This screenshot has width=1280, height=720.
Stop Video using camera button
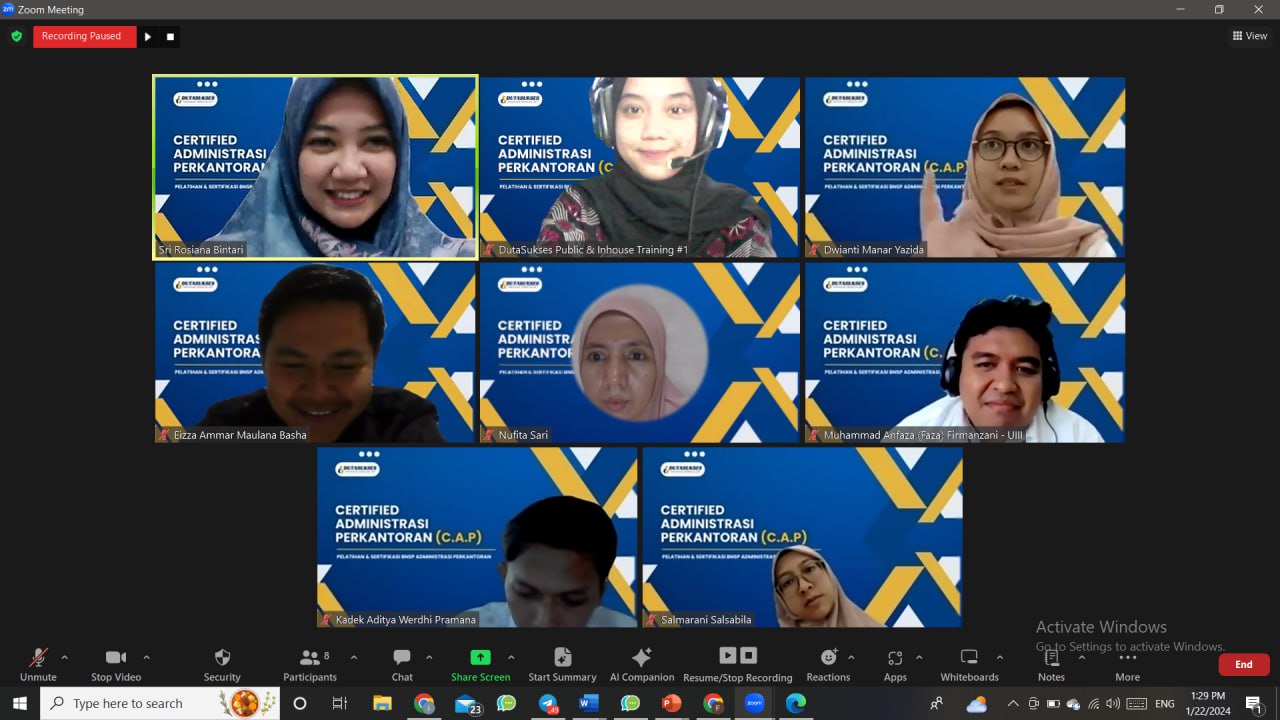coord(116,665)
